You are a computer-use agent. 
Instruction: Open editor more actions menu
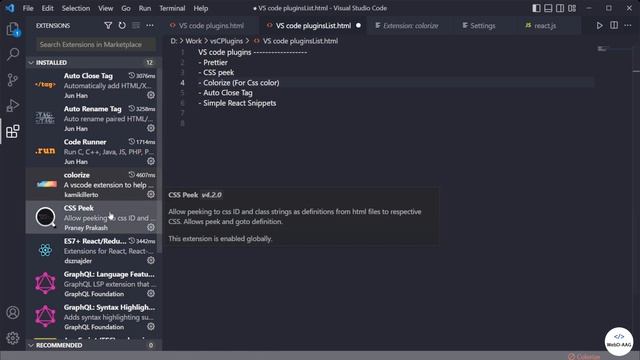tap(628, 25)
